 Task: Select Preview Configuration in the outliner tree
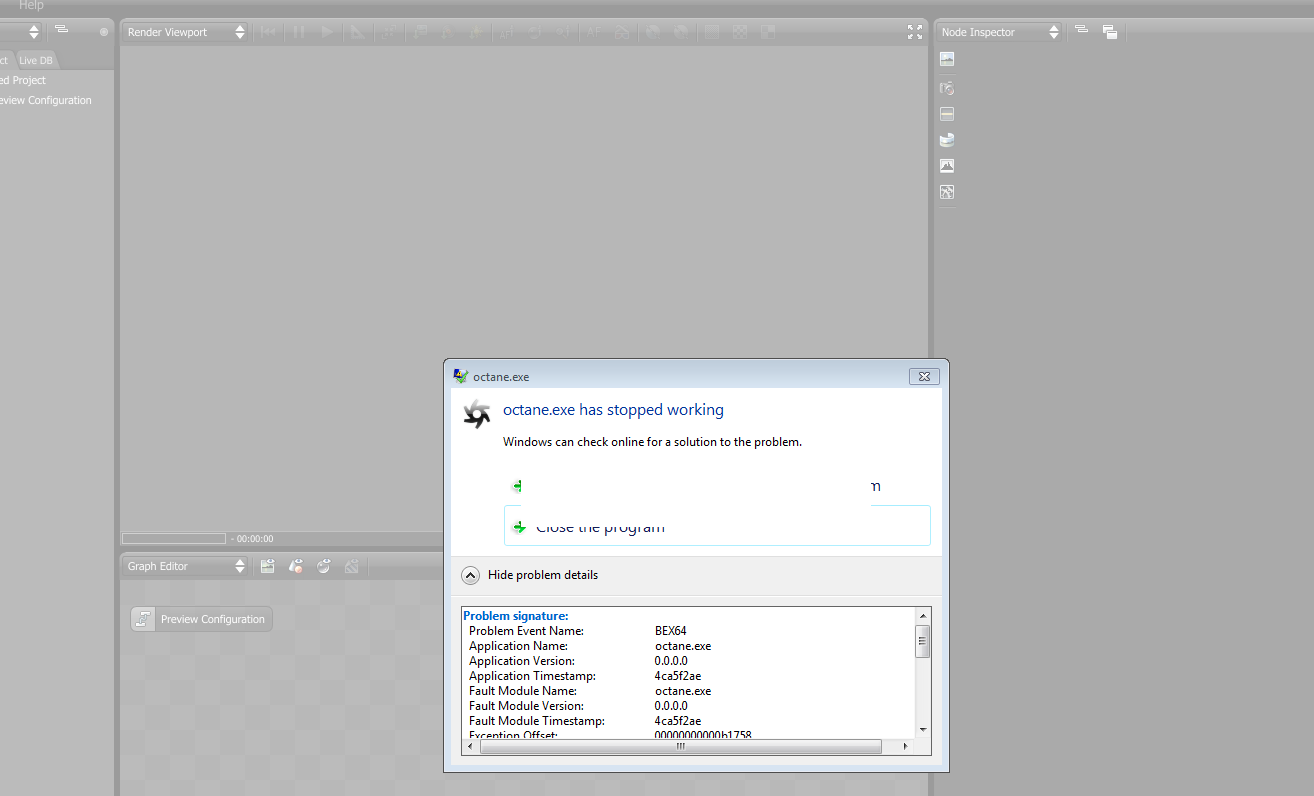(x=46, y=100)
